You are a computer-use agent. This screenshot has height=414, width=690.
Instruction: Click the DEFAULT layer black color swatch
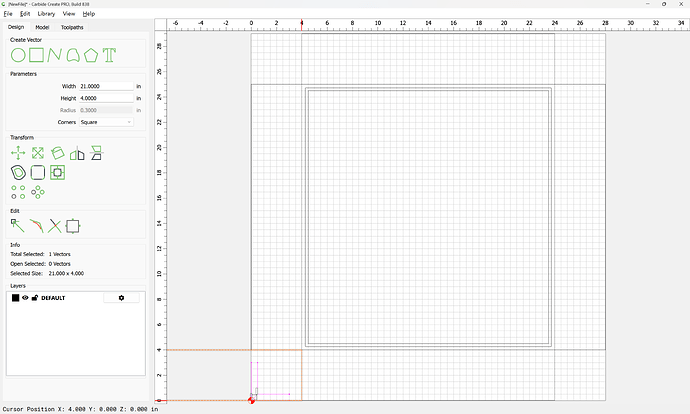(x=15, y=298)
